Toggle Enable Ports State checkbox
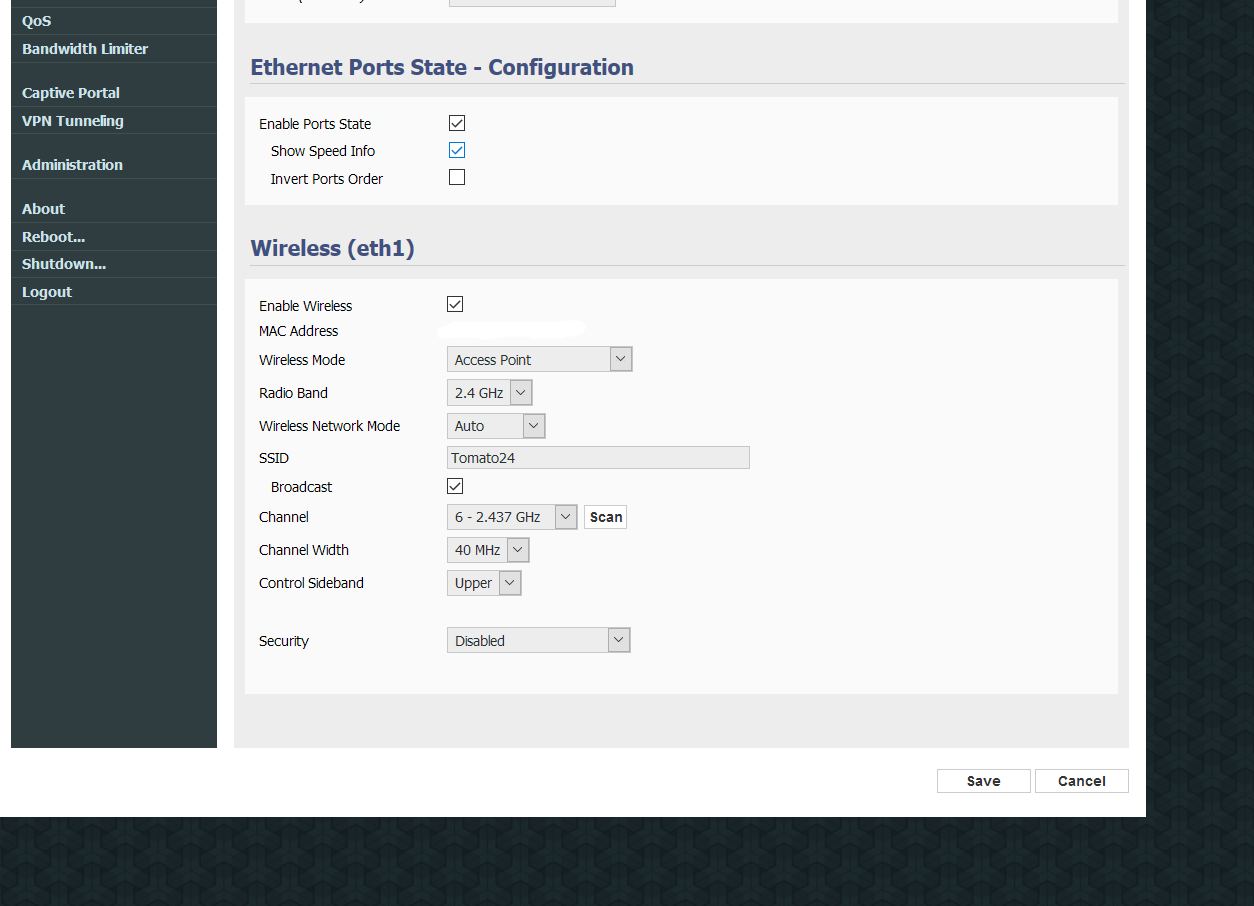The width and height of the screenshot is (1254, 906). coord(457,123)
